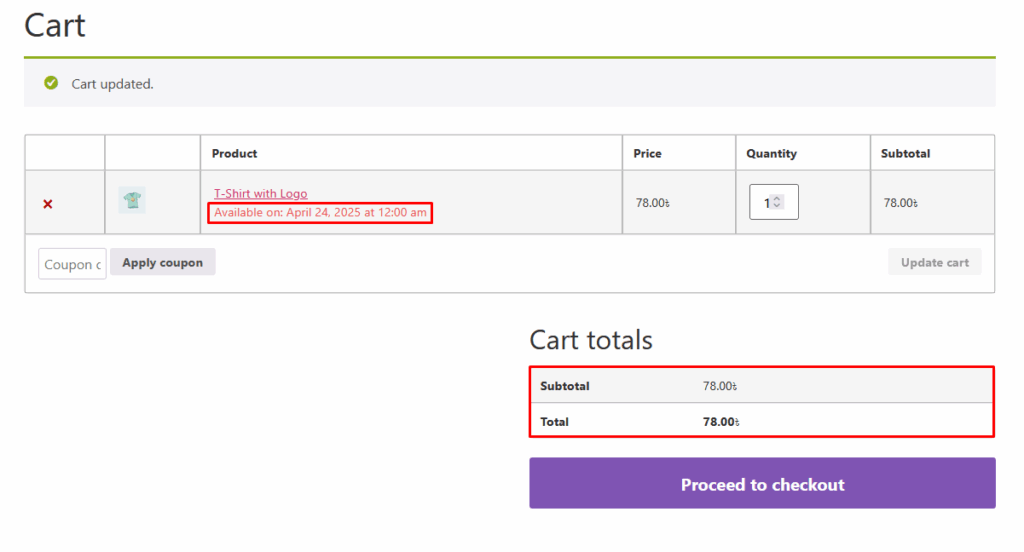Click the T-shirt product thumbnail image
The image size is (1024, 552).
132,200
